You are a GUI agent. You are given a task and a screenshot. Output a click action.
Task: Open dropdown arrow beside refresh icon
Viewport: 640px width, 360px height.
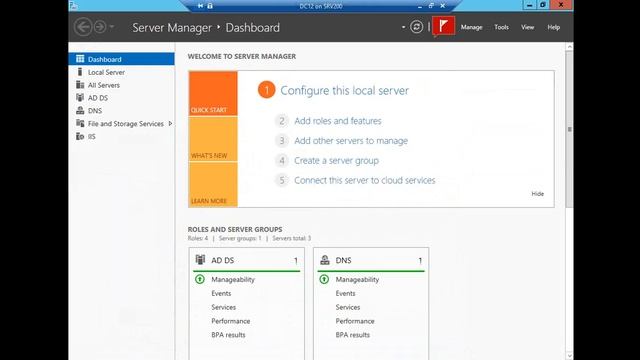point(403,27)
